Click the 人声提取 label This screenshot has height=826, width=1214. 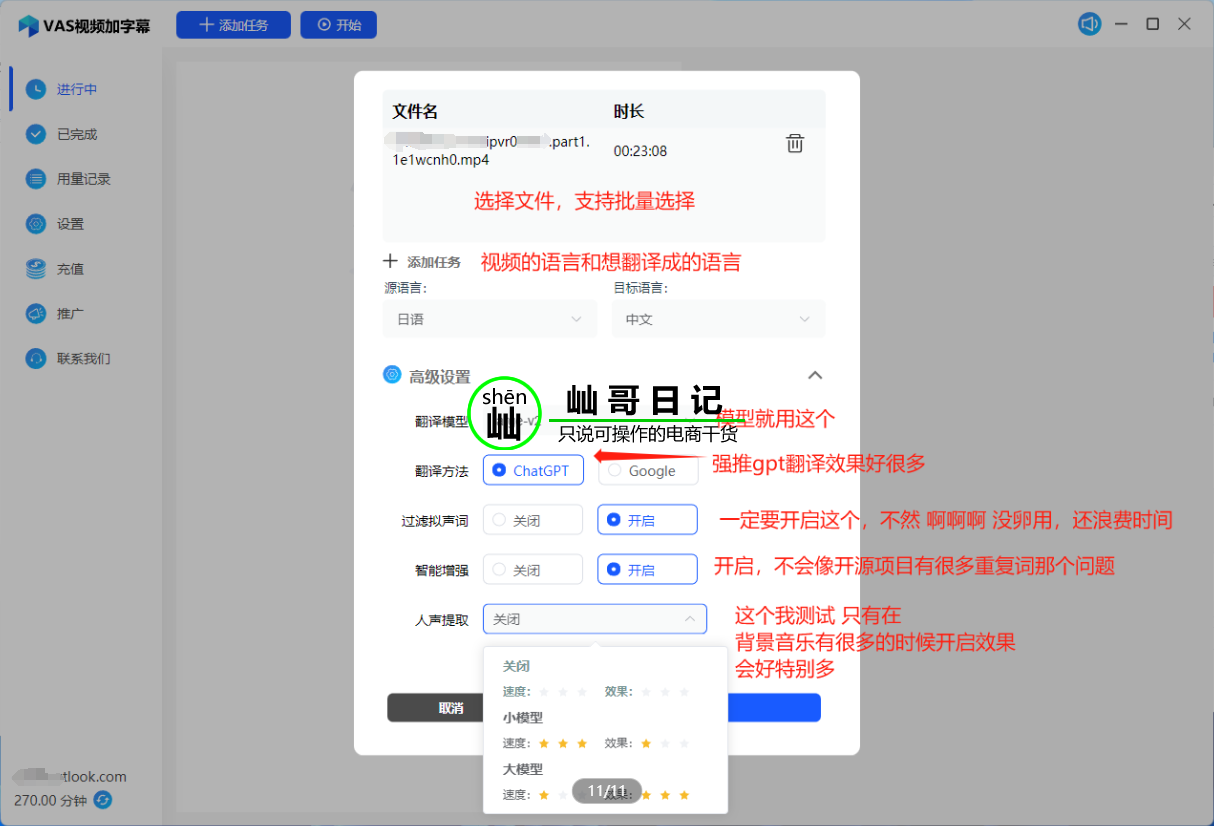coord(441,619)
